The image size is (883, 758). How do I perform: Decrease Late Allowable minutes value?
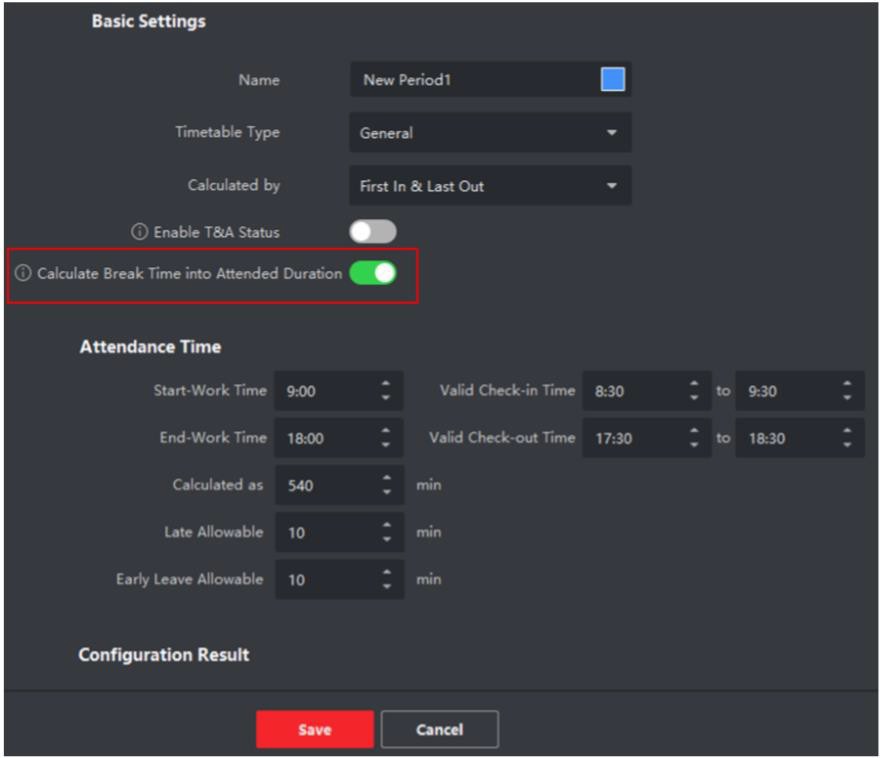pos(387,539)
